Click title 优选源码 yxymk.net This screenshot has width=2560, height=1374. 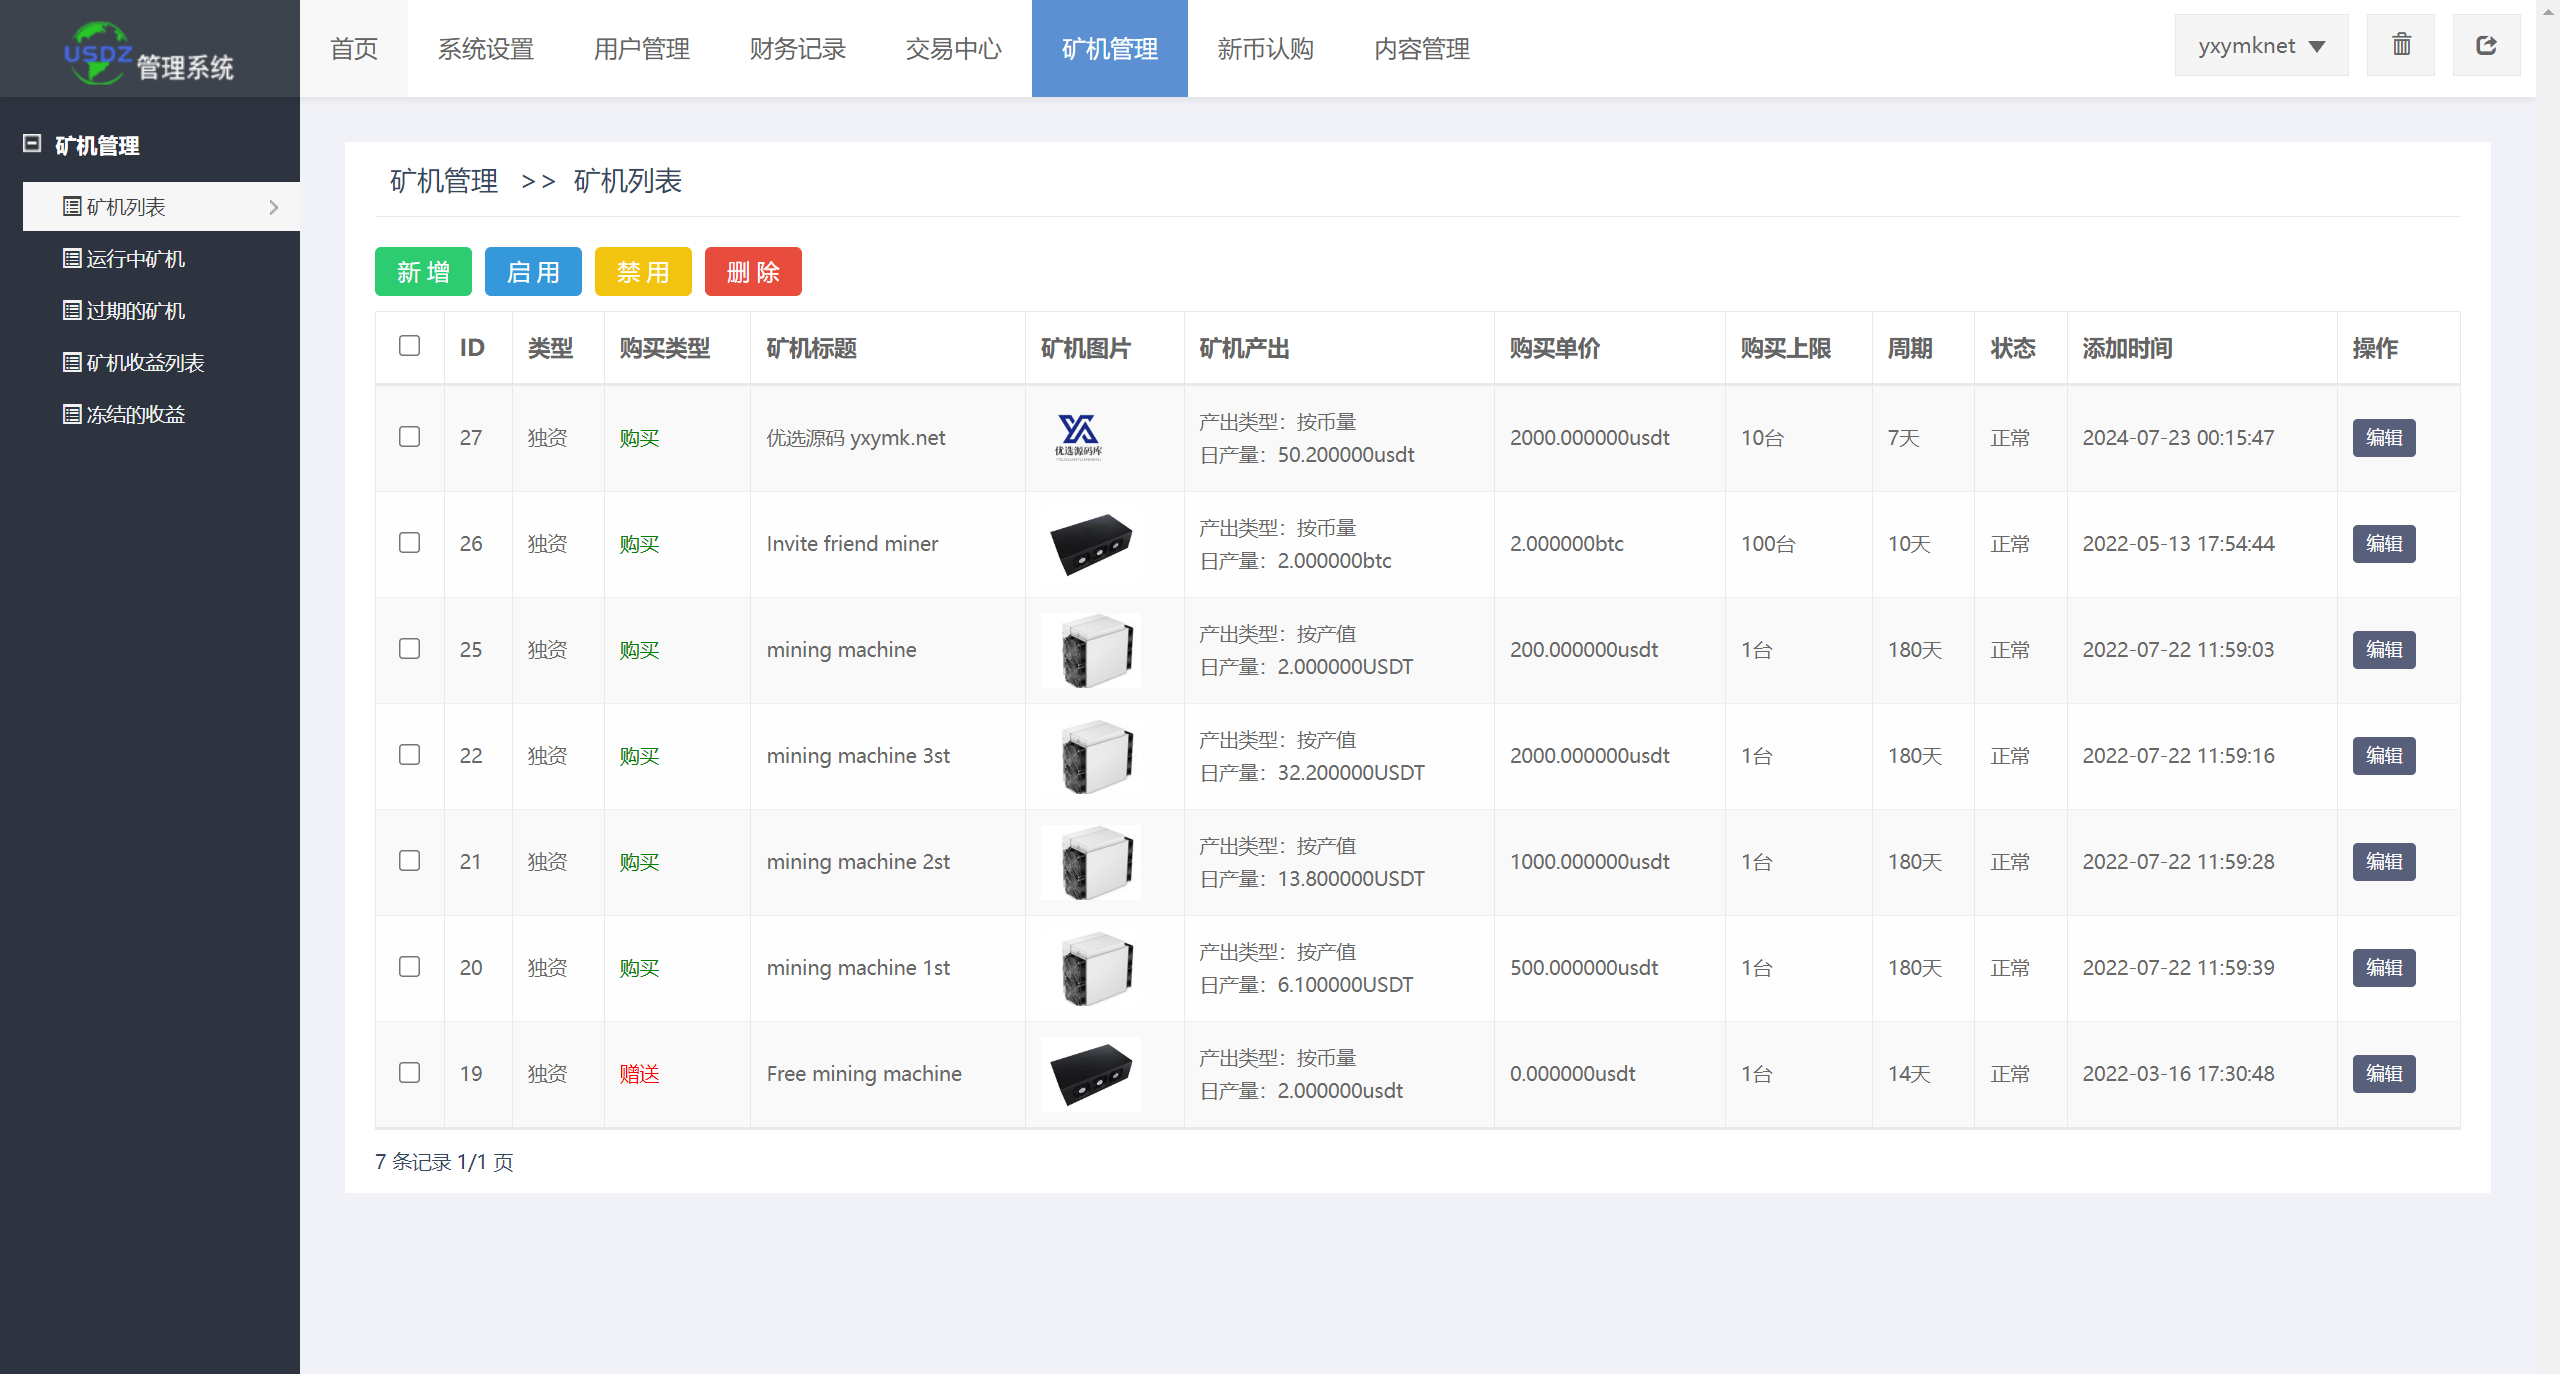point(856,438)
